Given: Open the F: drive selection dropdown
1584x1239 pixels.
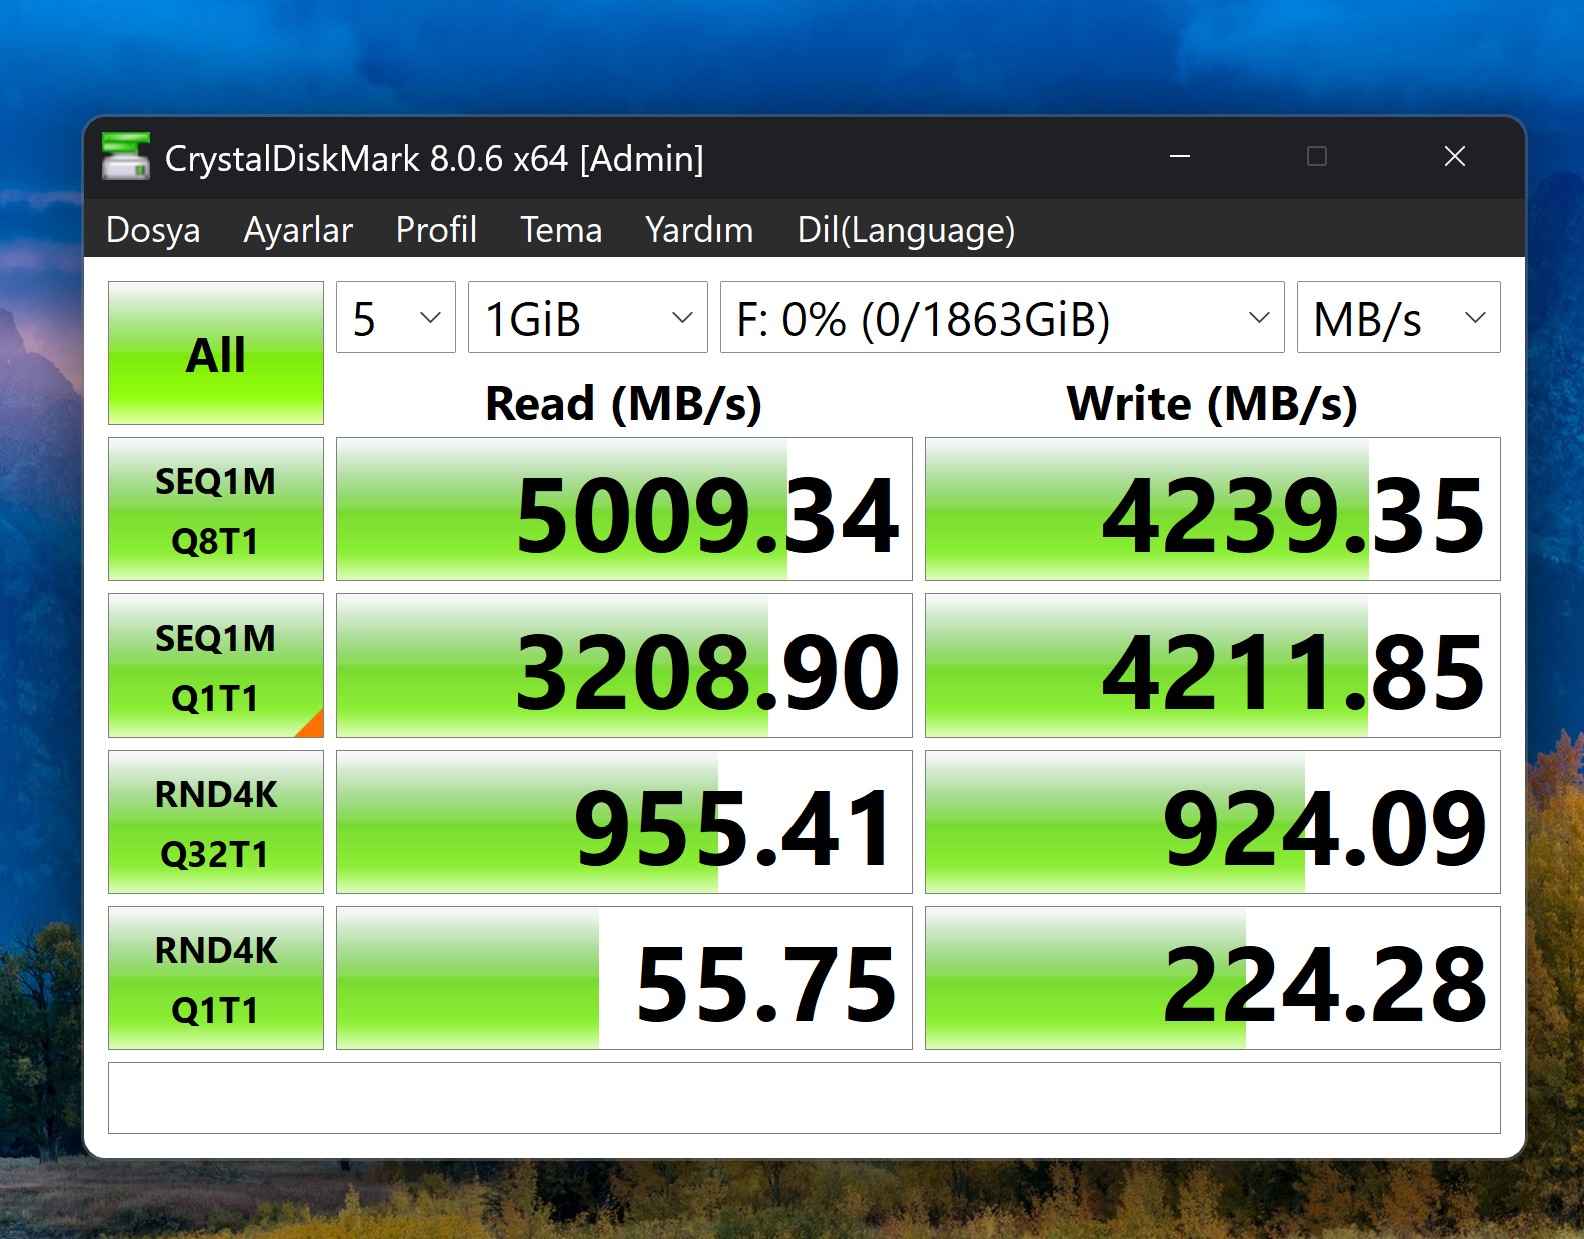Looking at the screenshot, I should point(1001,318).
